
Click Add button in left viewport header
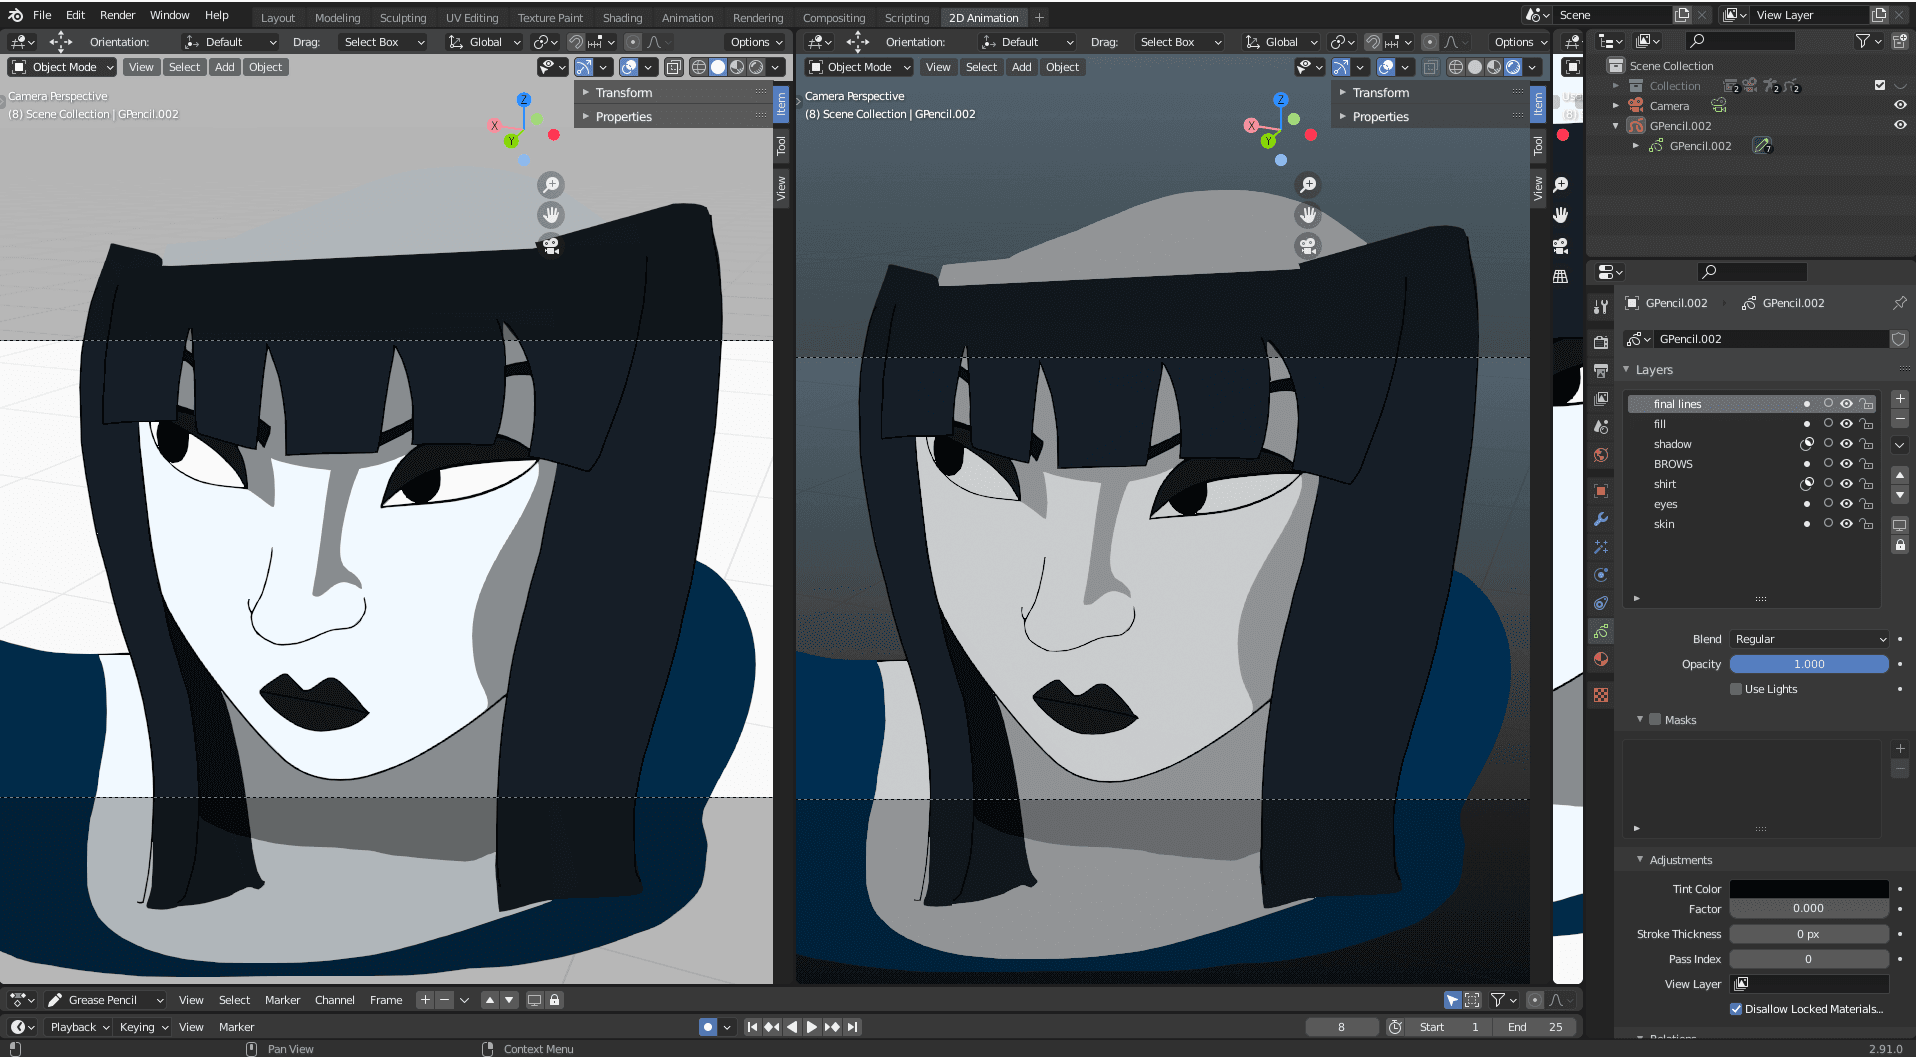point(225,67)
